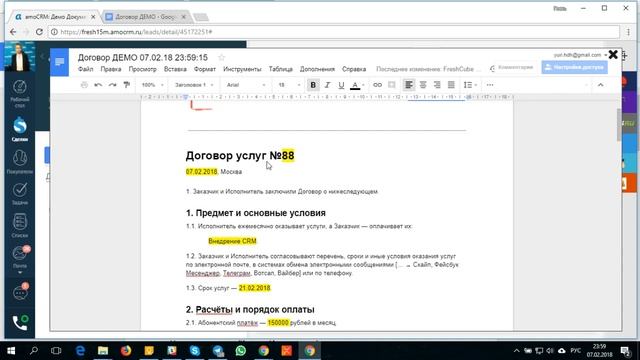Open the Формат menu
The height and width of the screenshot is (360, 640).
204,69
